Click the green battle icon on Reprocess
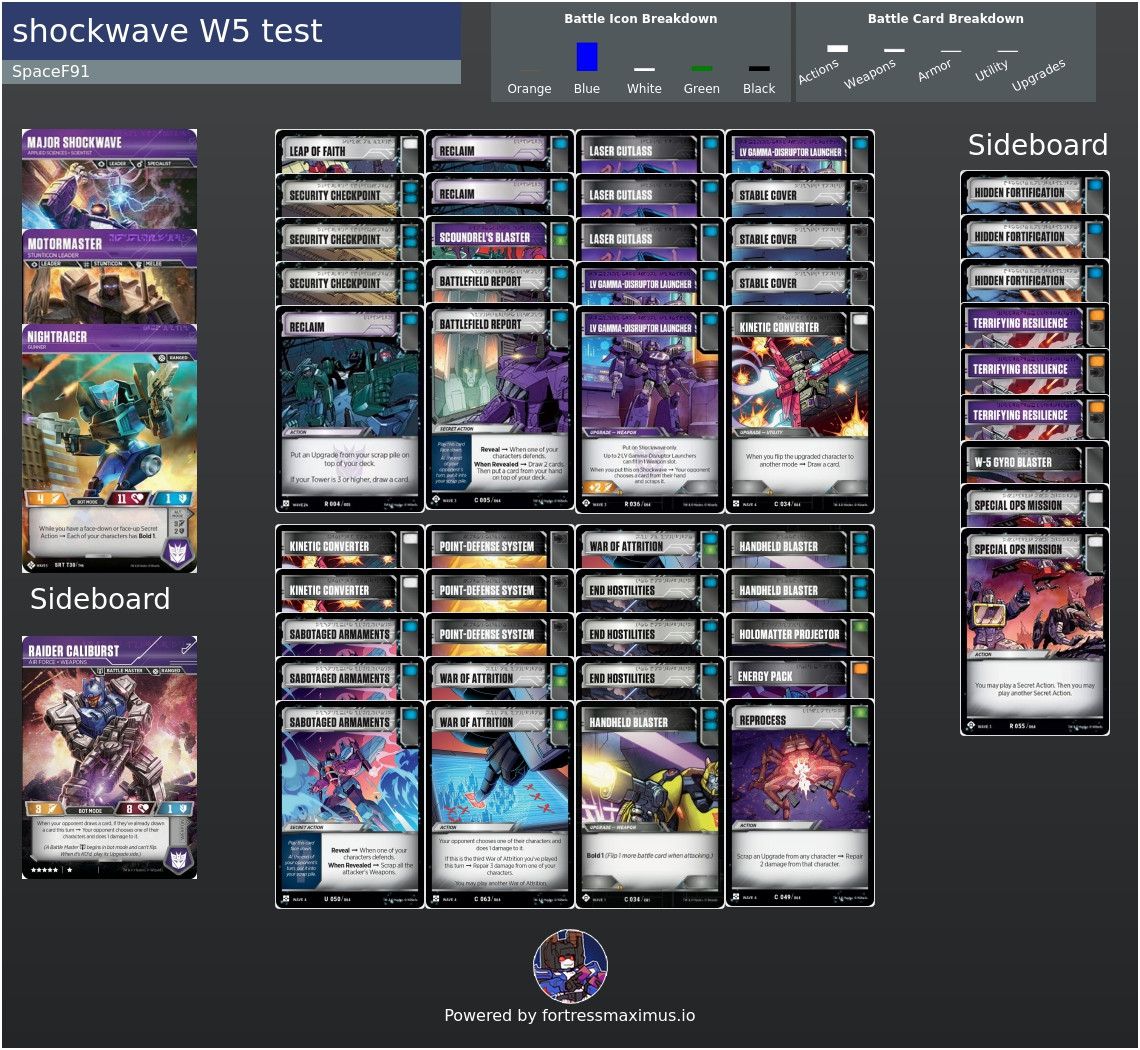 pos(859,713)
